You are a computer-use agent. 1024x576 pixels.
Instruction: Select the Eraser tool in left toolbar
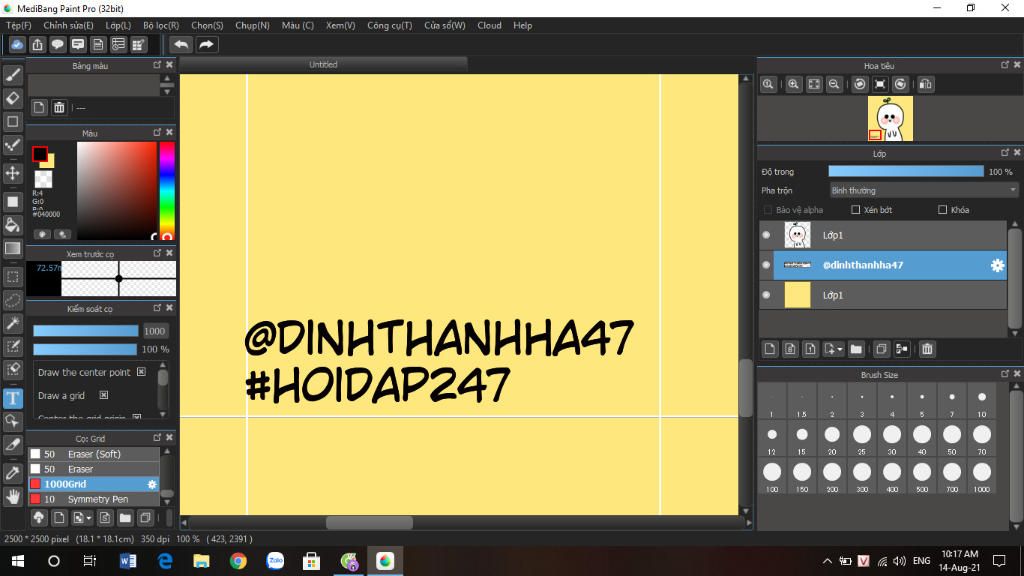point(12,98)
